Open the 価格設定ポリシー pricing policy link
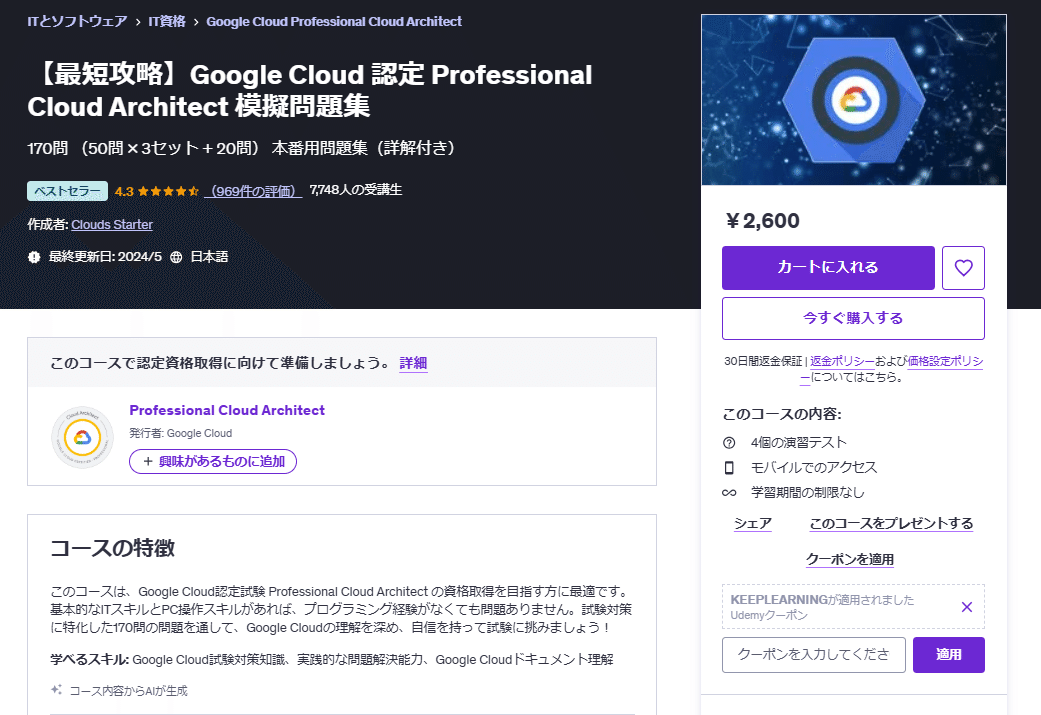The image size is (1041, 715). coord(945,361)
